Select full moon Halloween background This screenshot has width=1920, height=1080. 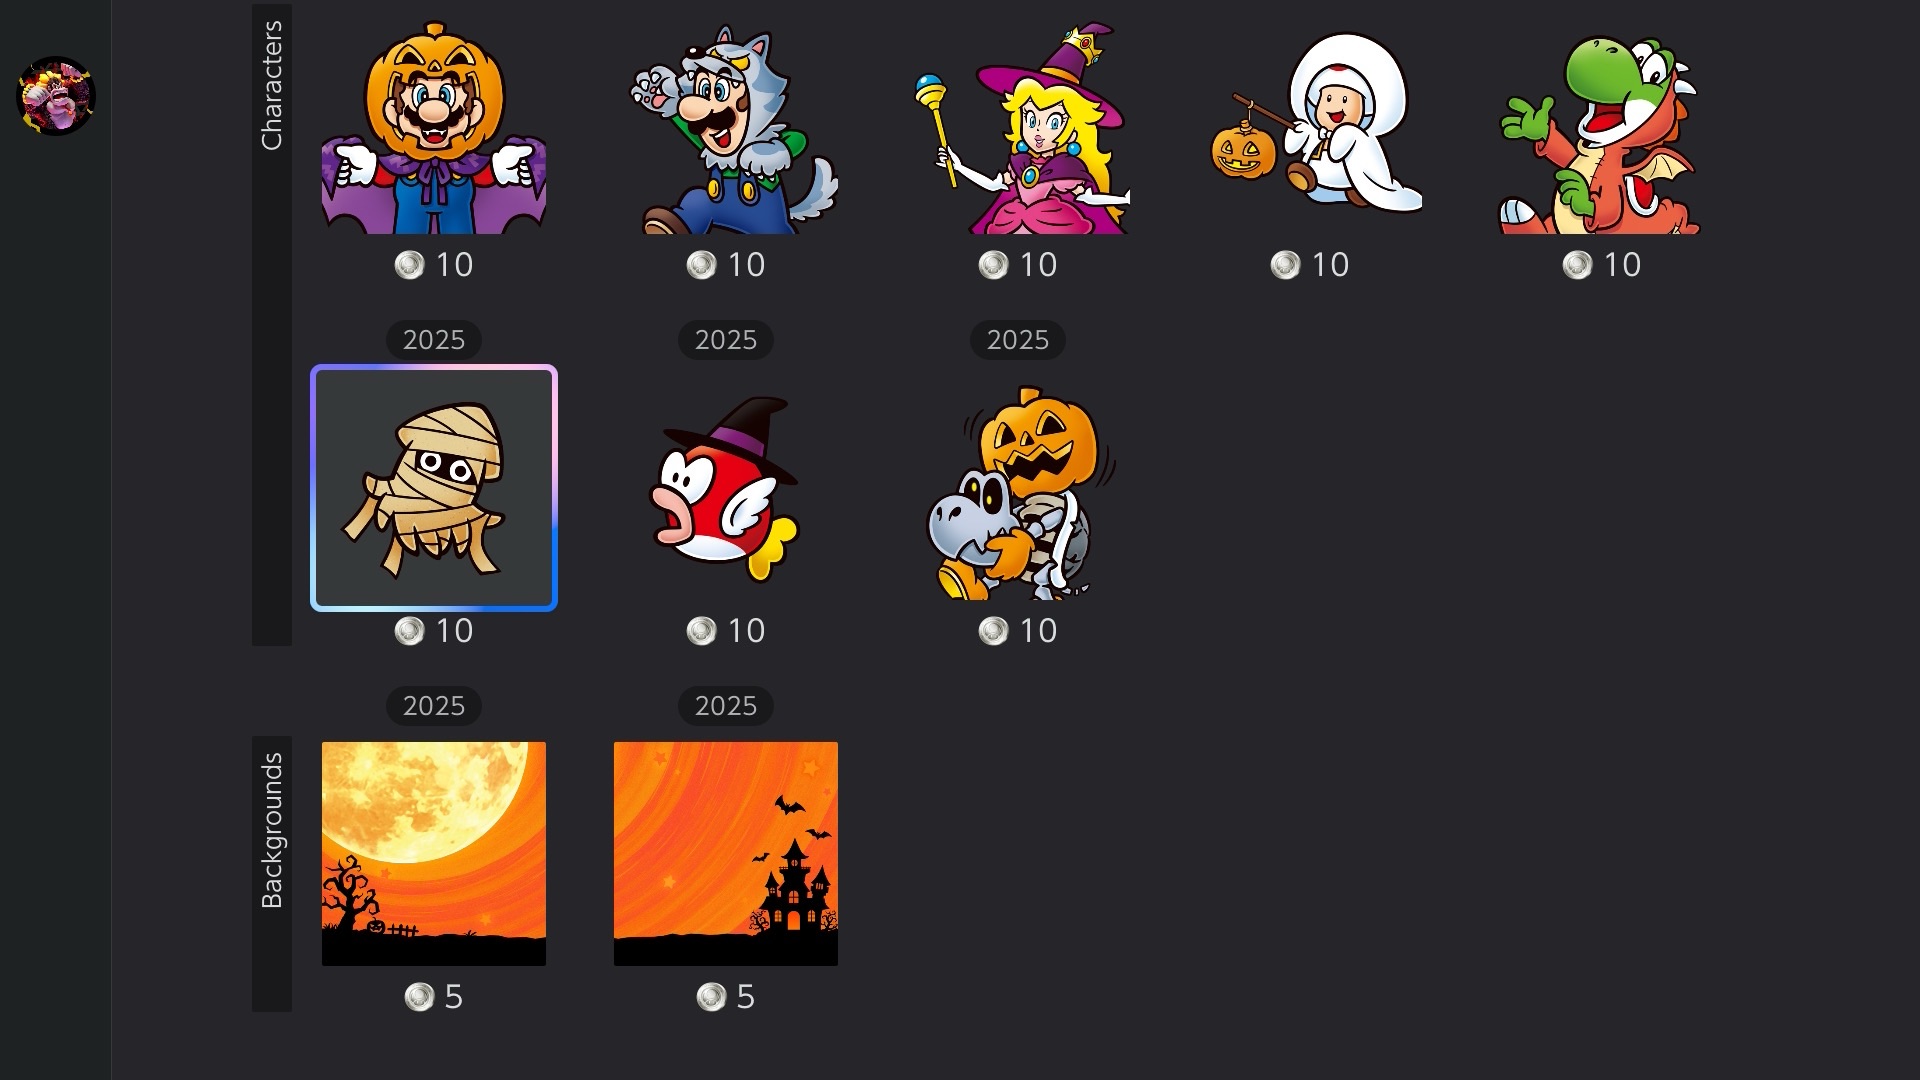(434, 853)
